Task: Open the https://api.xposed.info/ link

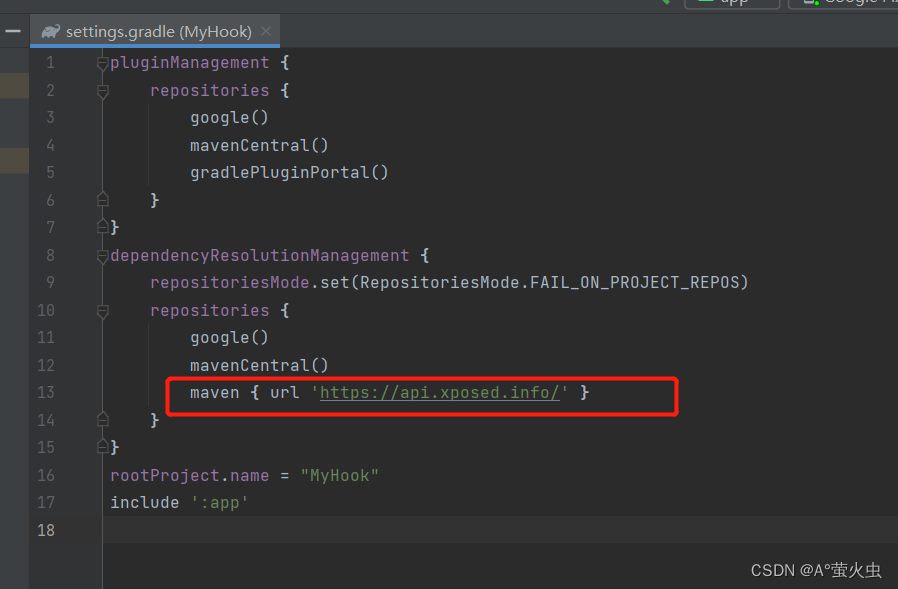Action: click(x=439, y=393)
